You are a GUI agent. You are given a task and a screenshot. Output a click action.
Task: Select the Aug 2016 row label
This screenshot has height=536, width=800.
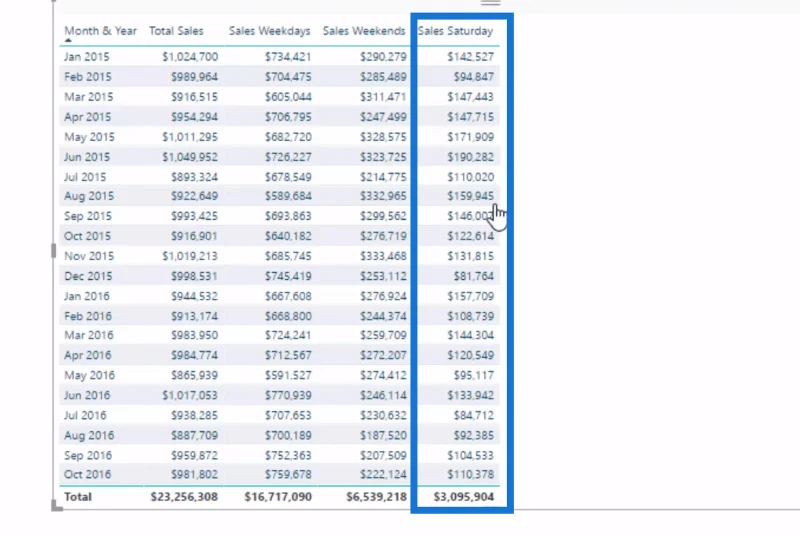(x=89, y=436)
